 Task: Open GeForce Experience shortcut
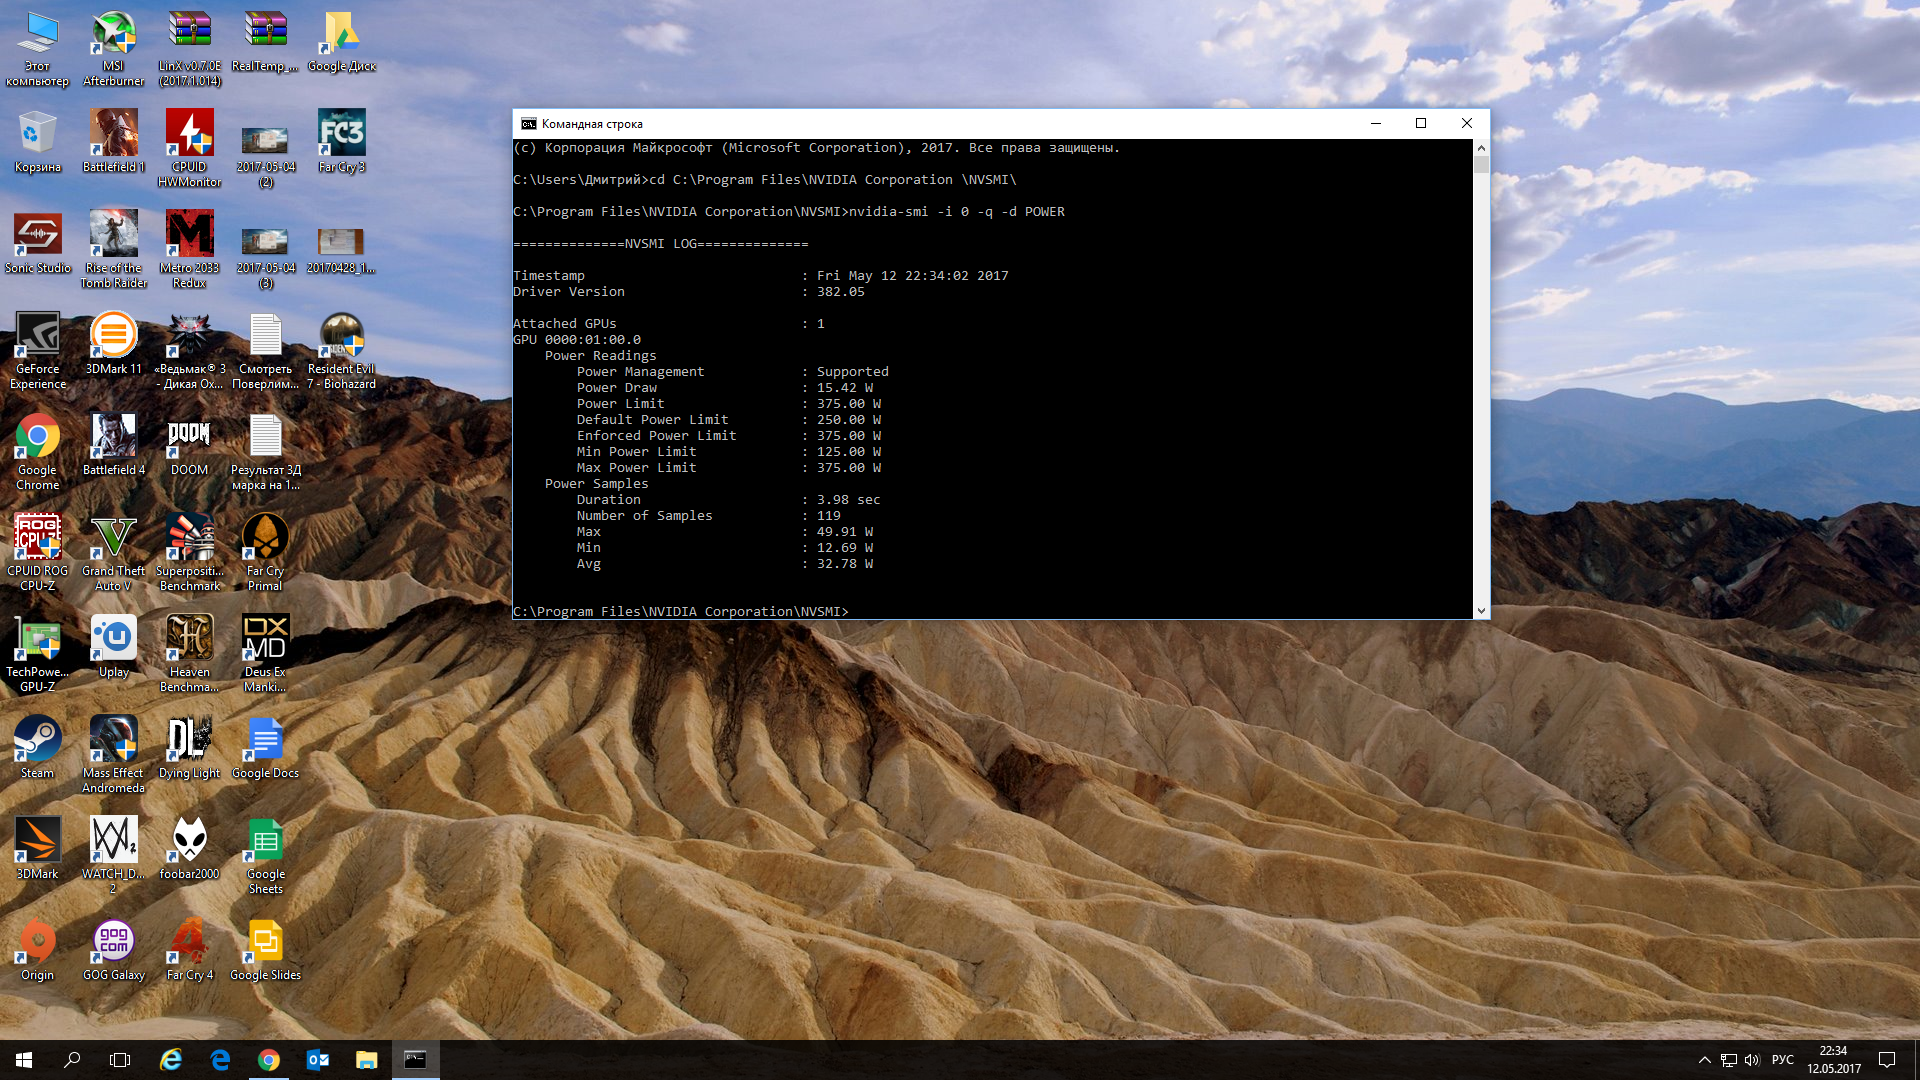coord(37,336)
